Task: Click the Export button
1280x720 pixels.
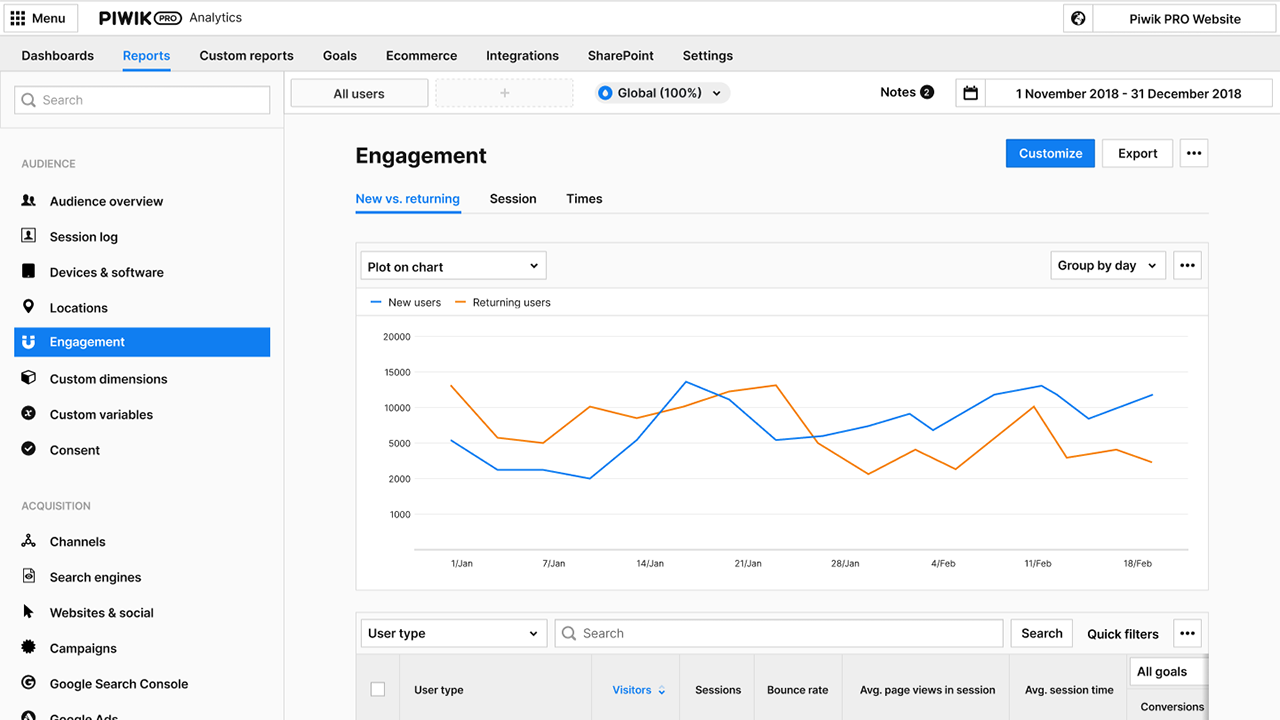Action: click(x=1137, y=153)
